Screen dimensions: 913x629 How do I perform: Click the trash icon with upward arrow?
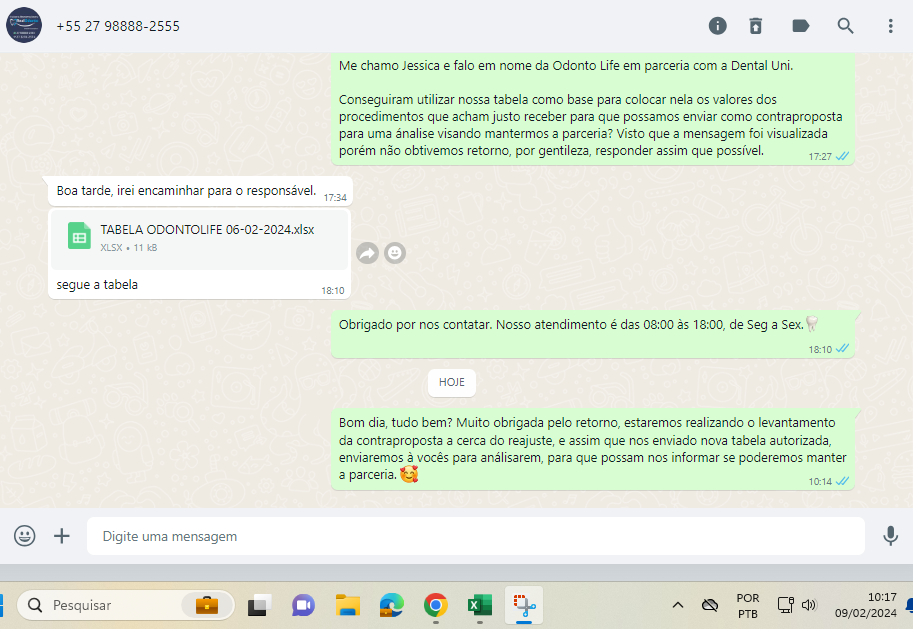(756, 26)
